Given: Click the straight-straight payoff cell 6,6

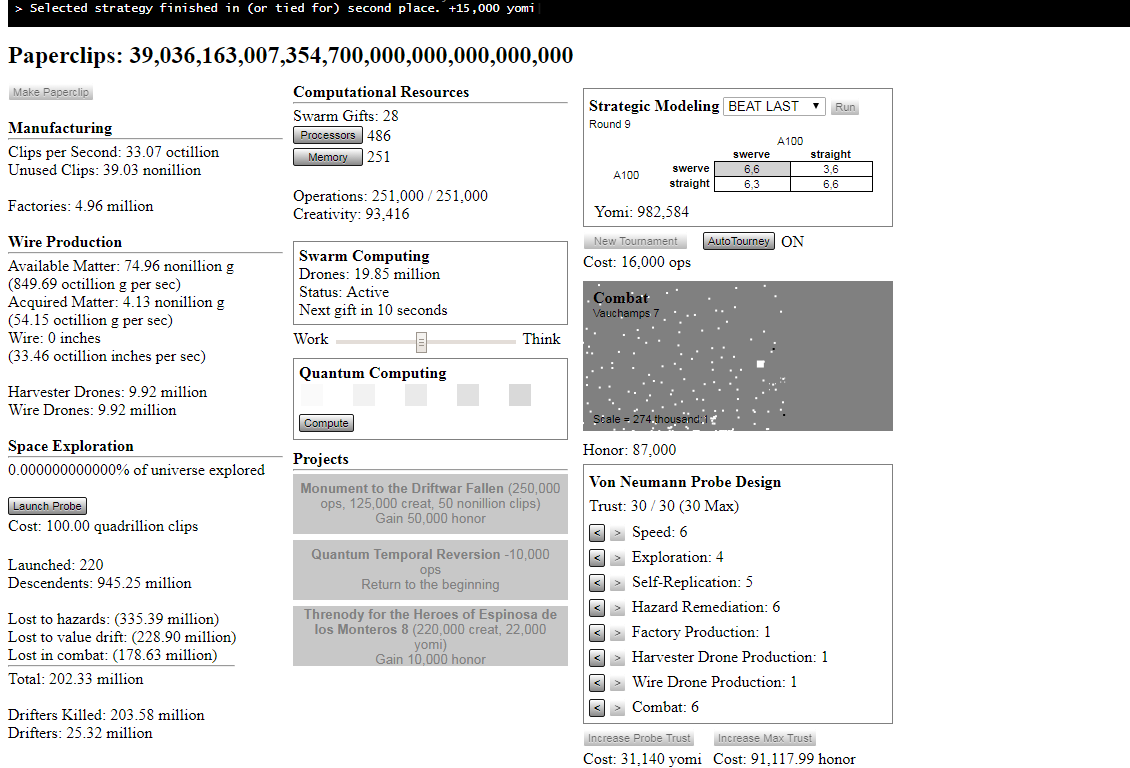Looking at the screenshot, I should click(831, 184).
